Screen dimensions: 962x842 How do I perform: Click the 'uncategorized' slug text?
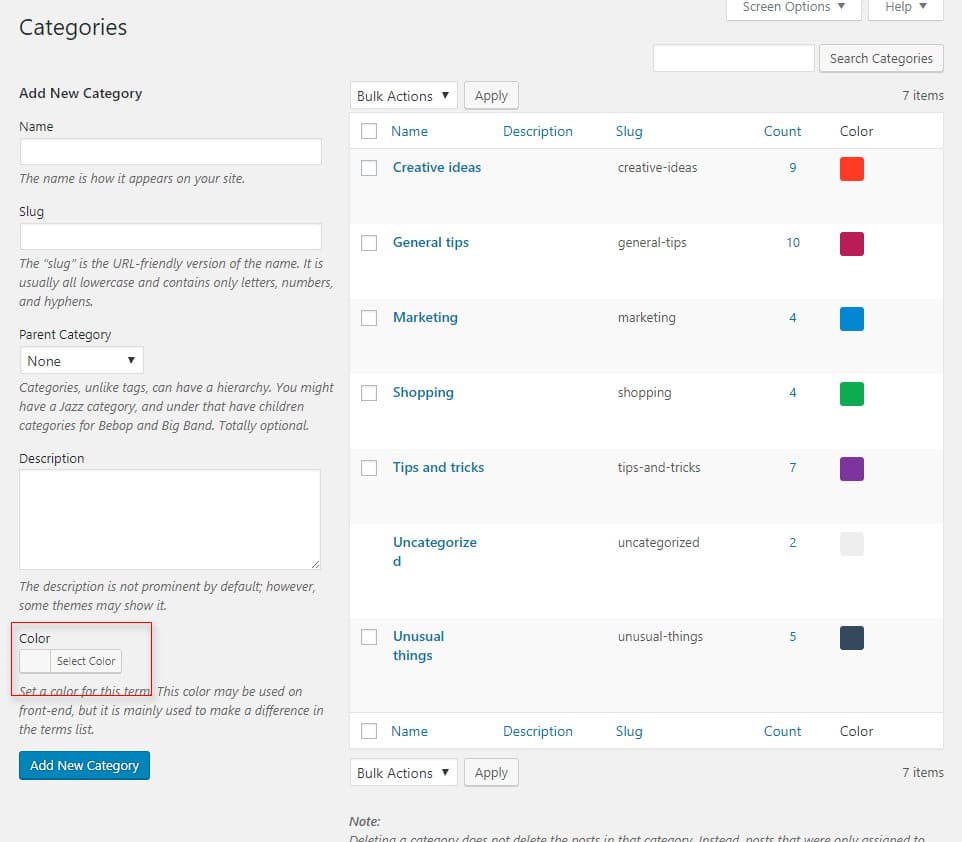[658, 543]
